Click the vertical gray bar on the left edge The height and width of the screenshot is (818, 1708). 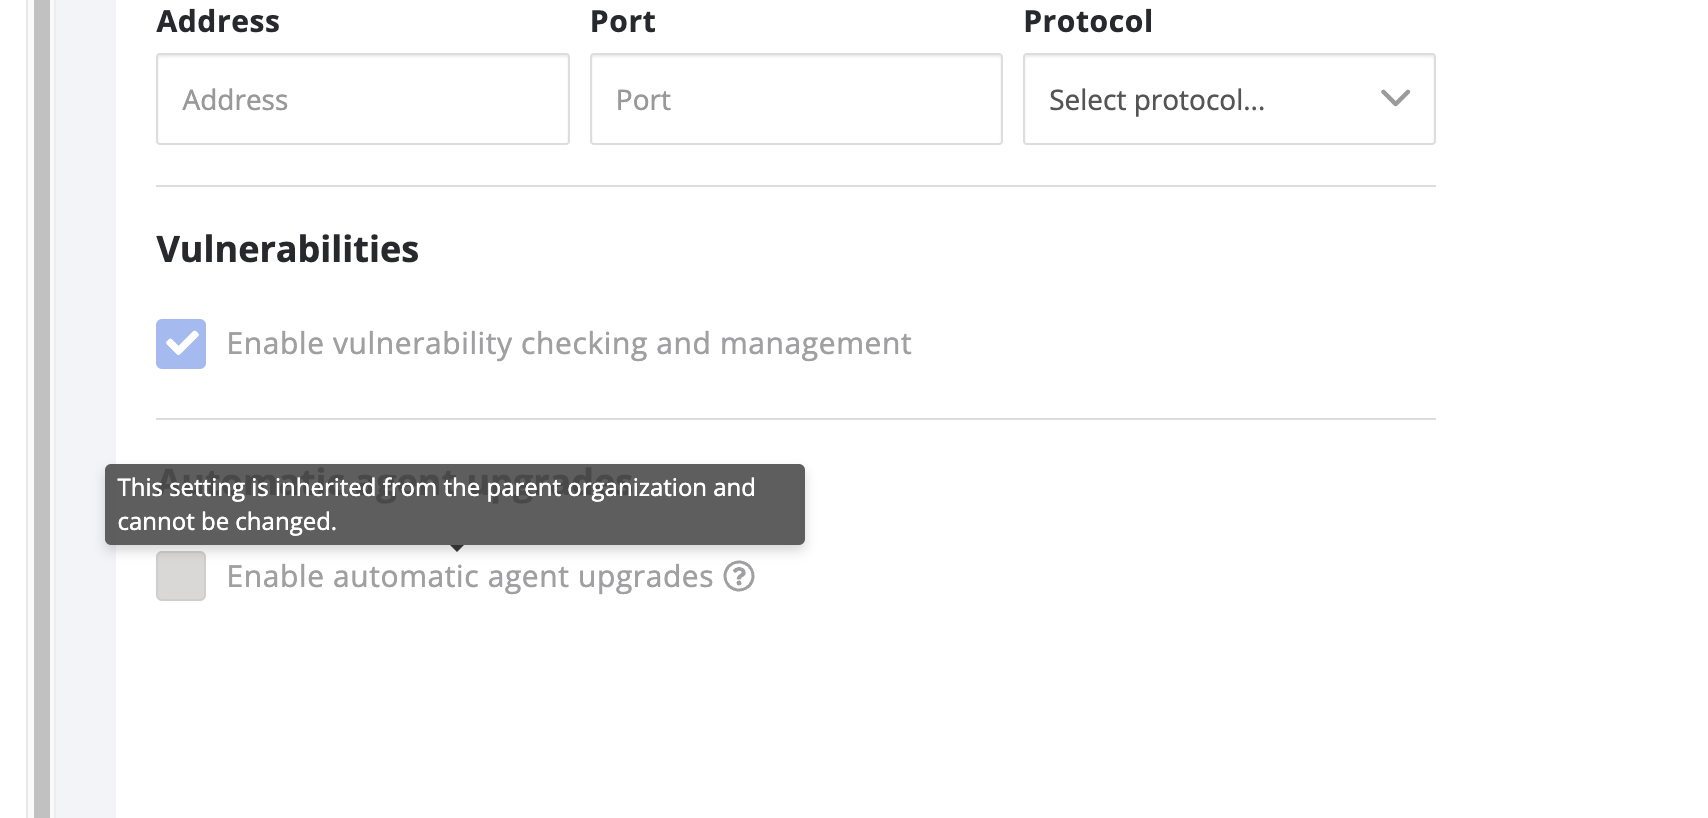pyautogui.click(x=42, y=400)
